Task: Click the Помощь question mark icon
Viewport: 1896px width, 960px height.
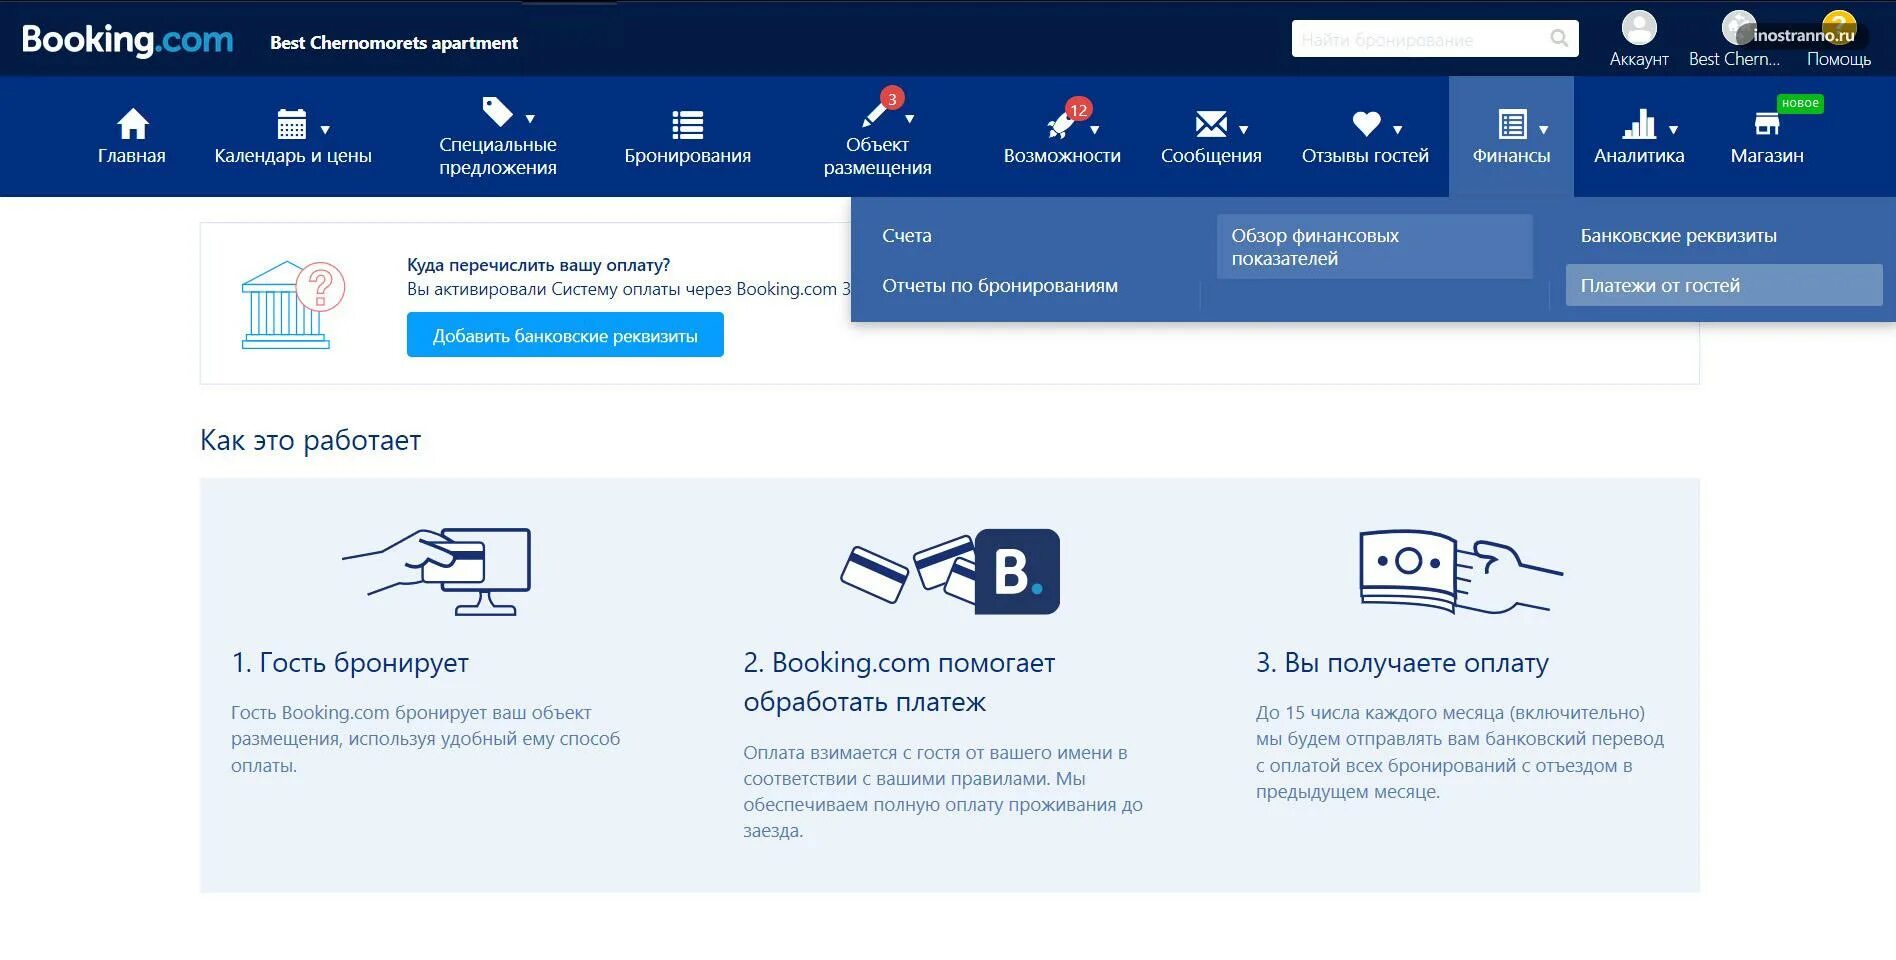Action: coord(1838,28)
